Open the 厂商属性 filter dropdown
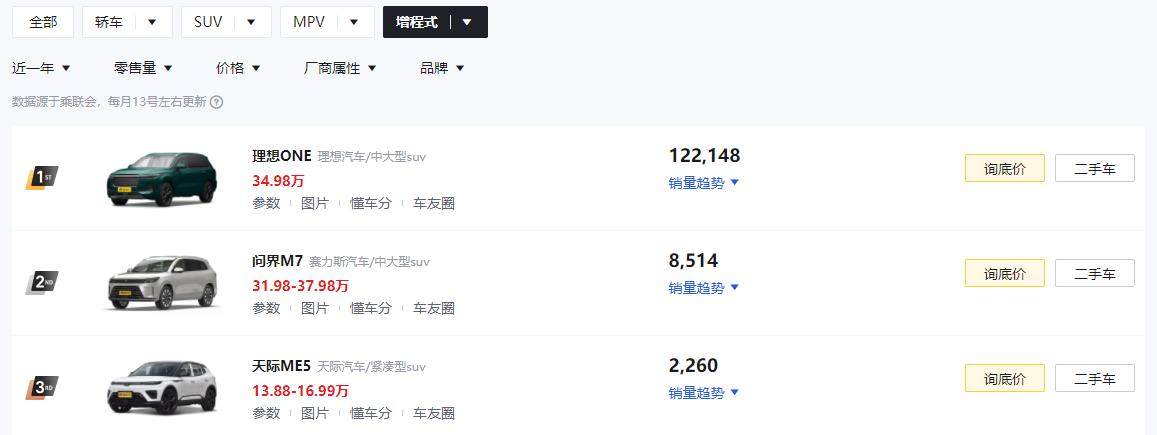 tap(340, 68)
